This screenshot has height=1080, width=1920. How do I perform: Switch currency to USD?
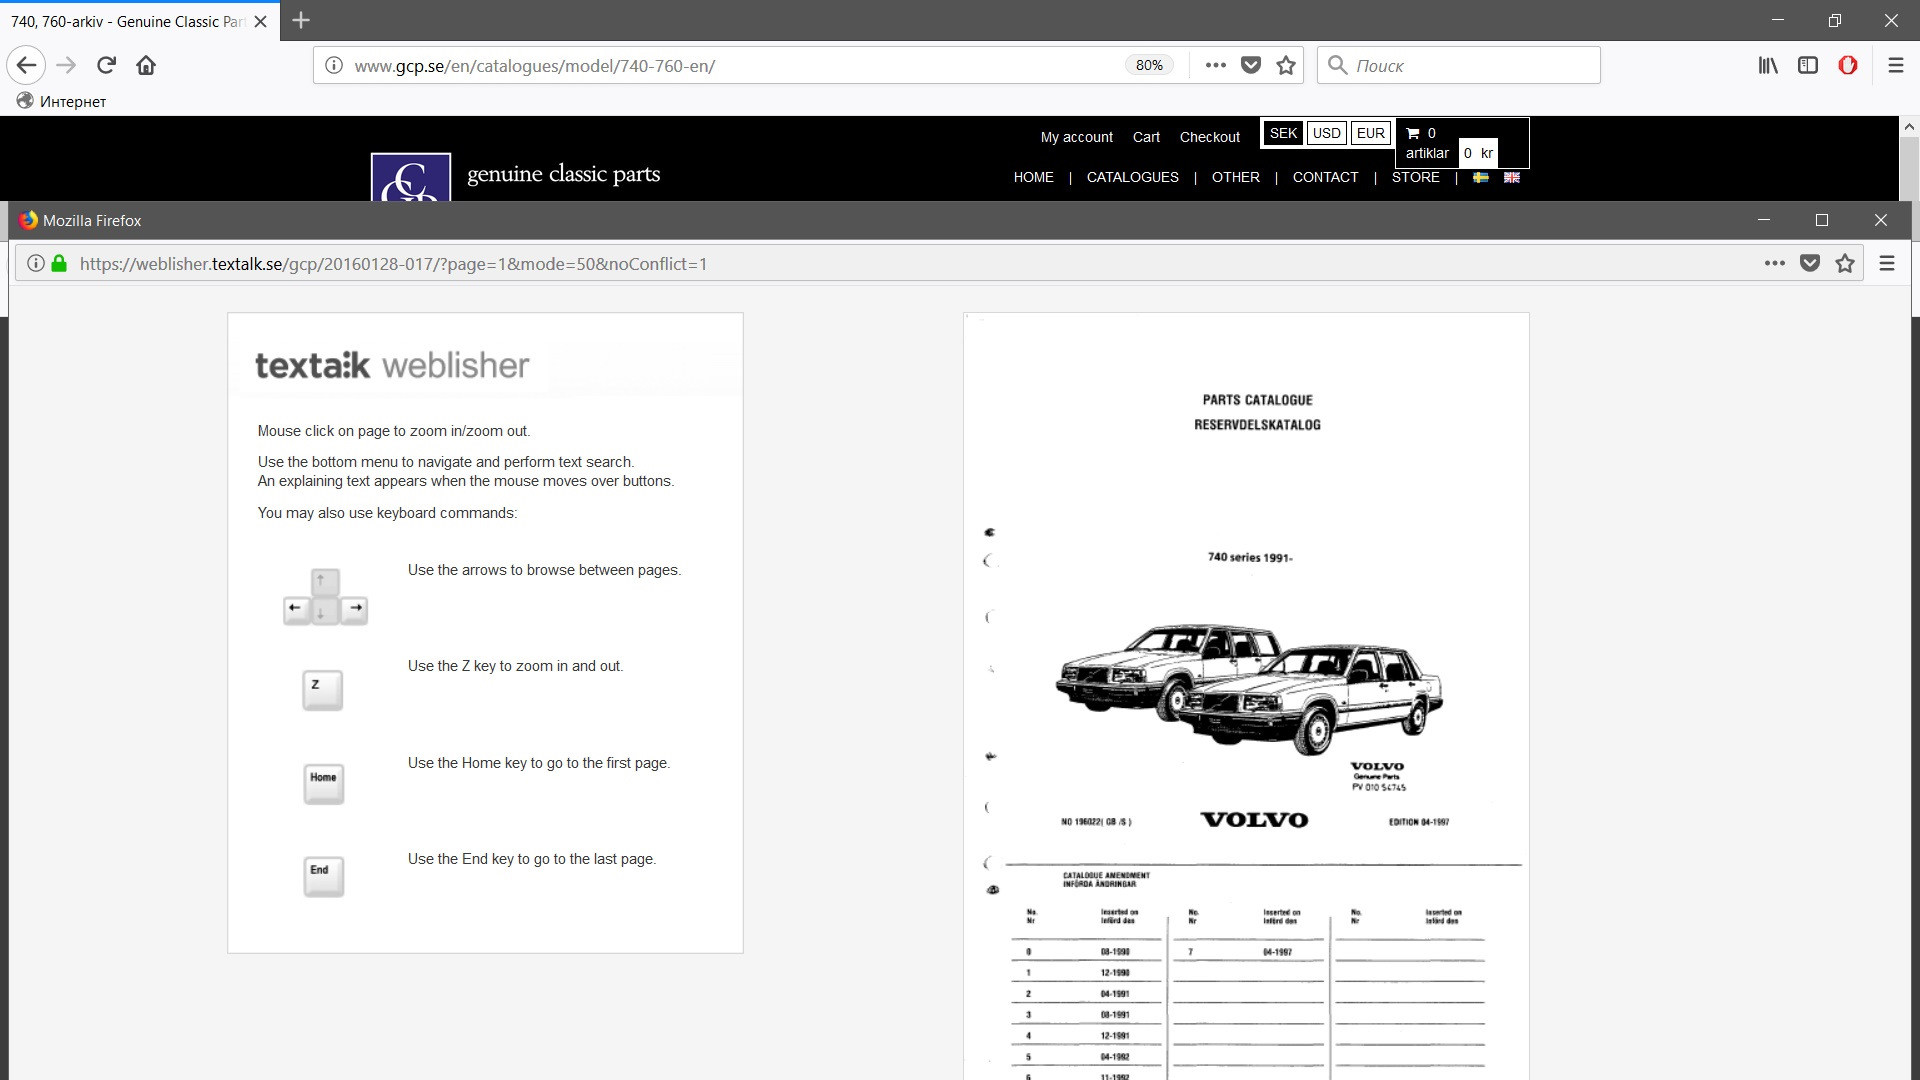(x=1326, y=133)
